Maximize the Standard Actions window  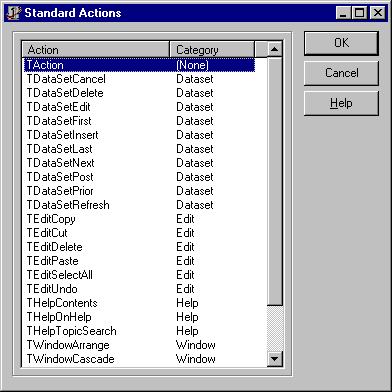359,13
